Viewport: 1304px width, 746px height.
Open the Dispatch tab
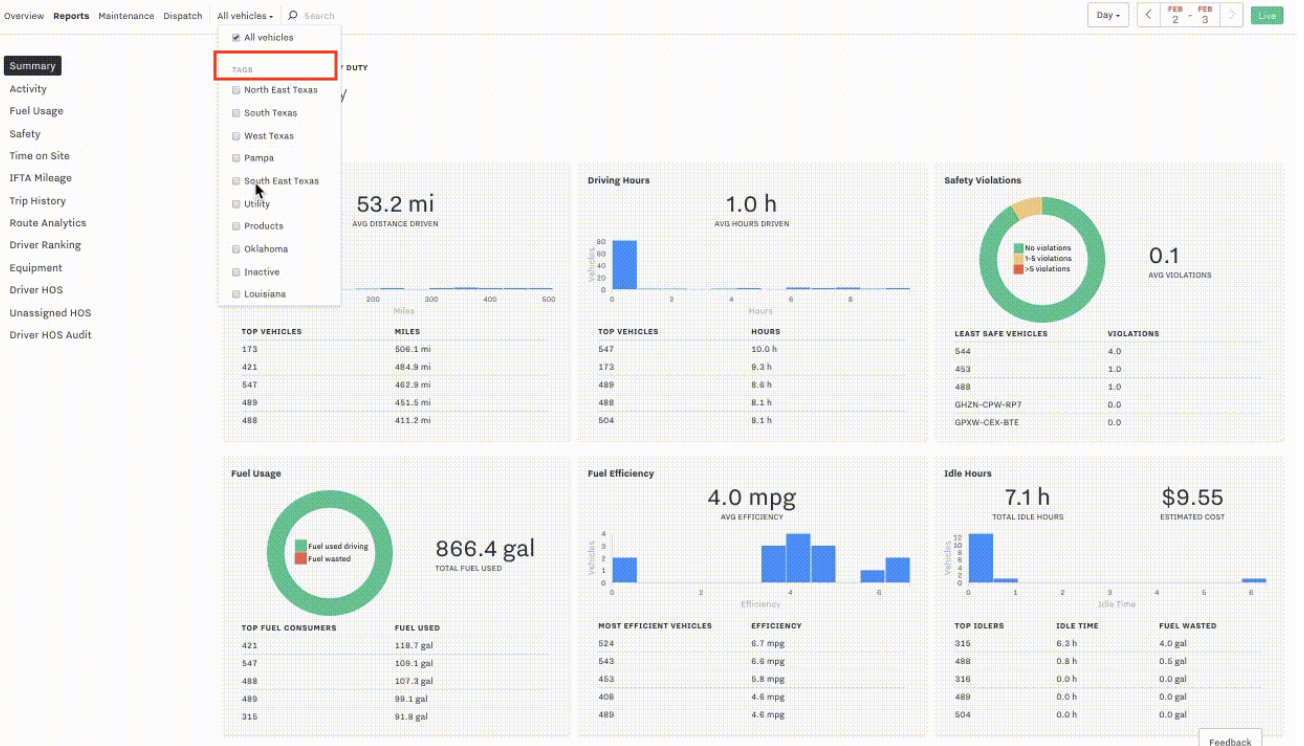[x=183, y=16]
